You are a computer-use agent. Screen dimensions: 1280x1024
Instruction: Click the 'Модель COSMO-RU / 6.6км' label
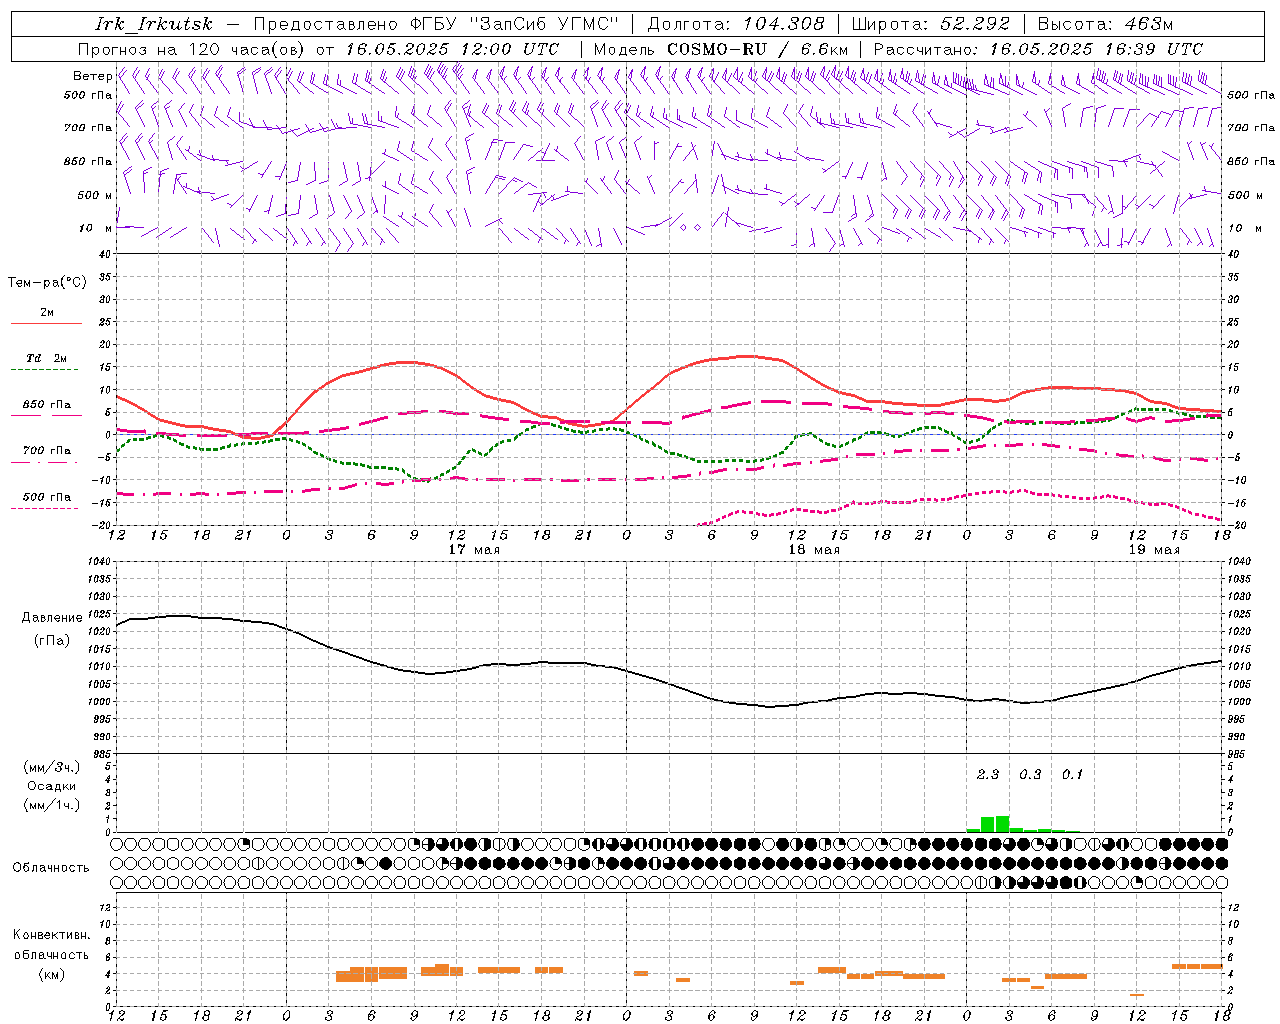[x=721, y=49]
